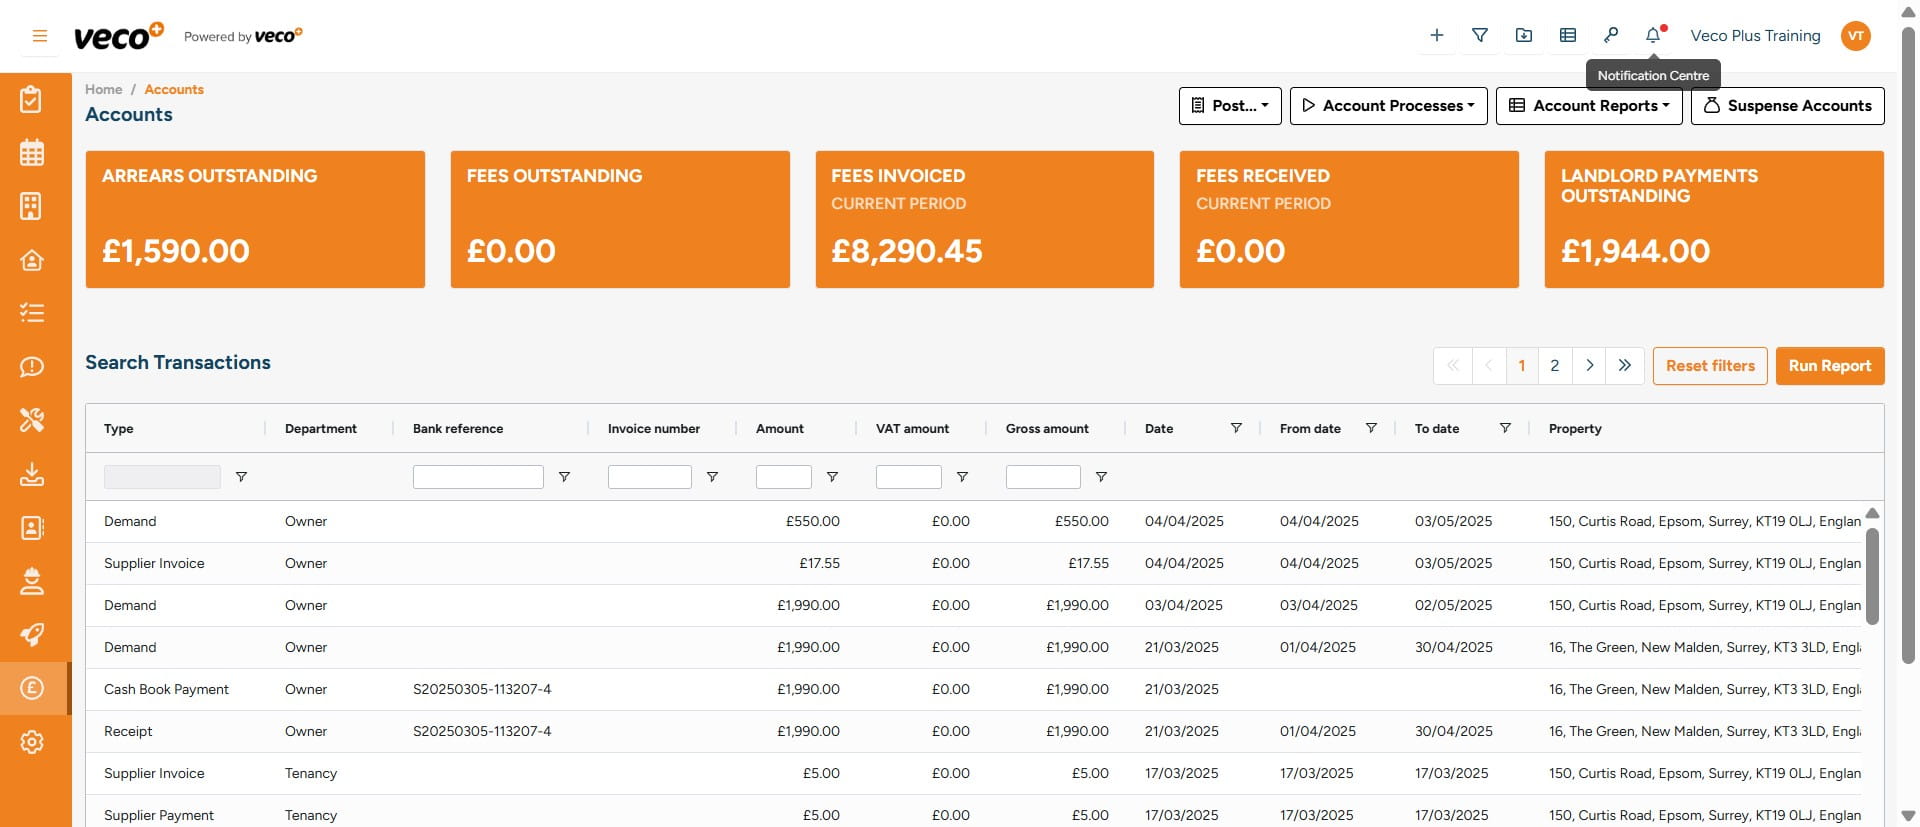Click the key icon in top toolbar
The image size is (1920, 827).
click(1610, 36)
